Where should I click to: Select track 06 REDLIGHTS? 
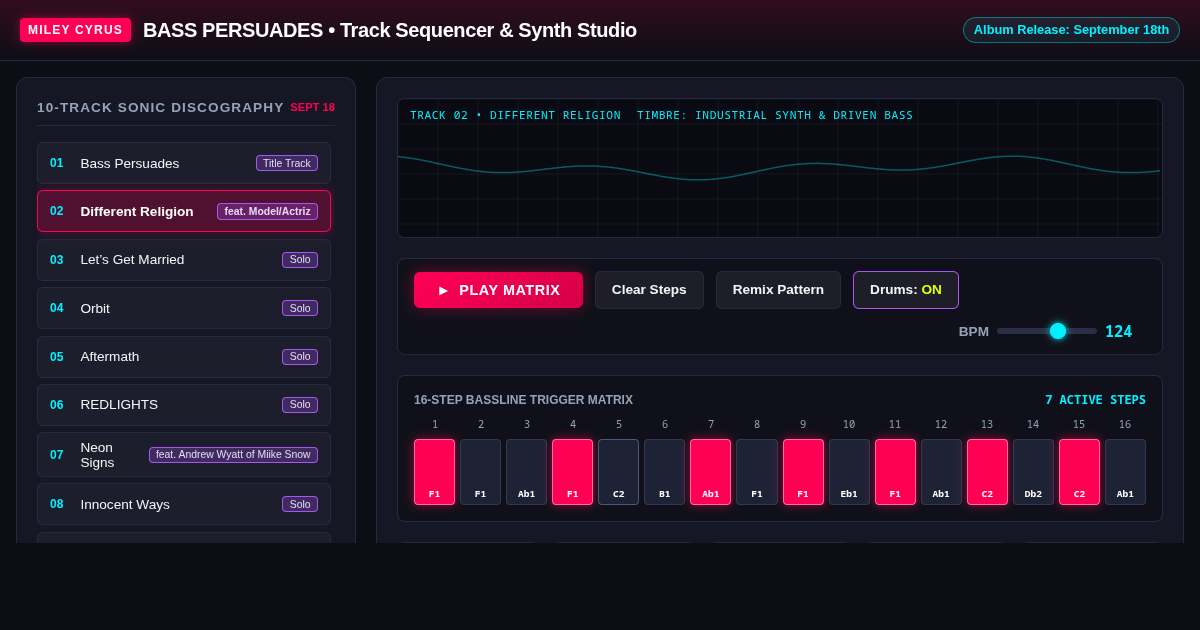(x=184, y=405)
